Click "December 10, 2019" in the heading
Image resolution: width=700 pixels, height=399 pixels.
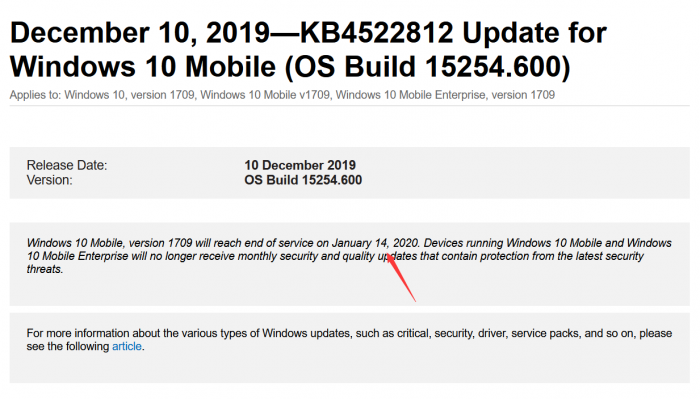click(140, 33)
